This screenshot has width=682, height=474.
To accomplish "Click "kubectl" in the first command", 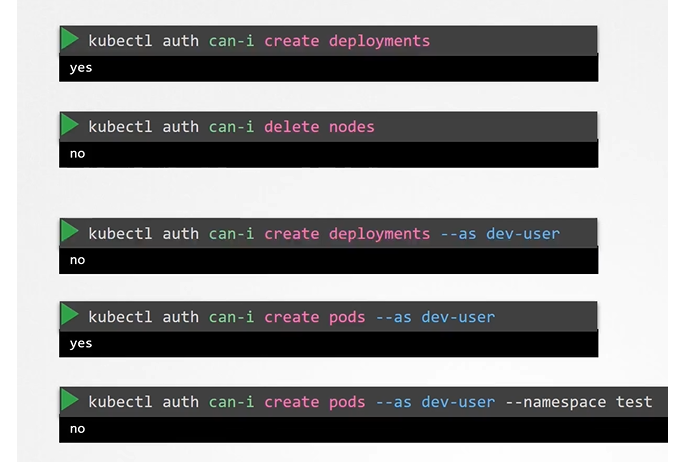I will pyautogui.click(x=119, y=41).
